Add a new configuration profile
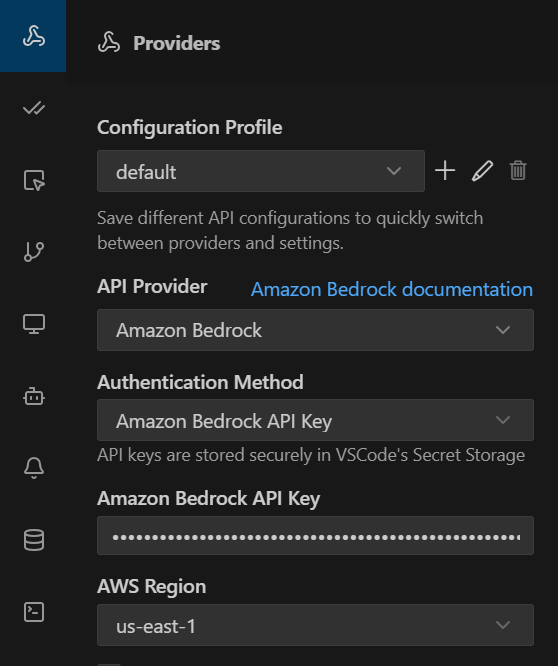 pyautogui.click(x=445, y=171)
